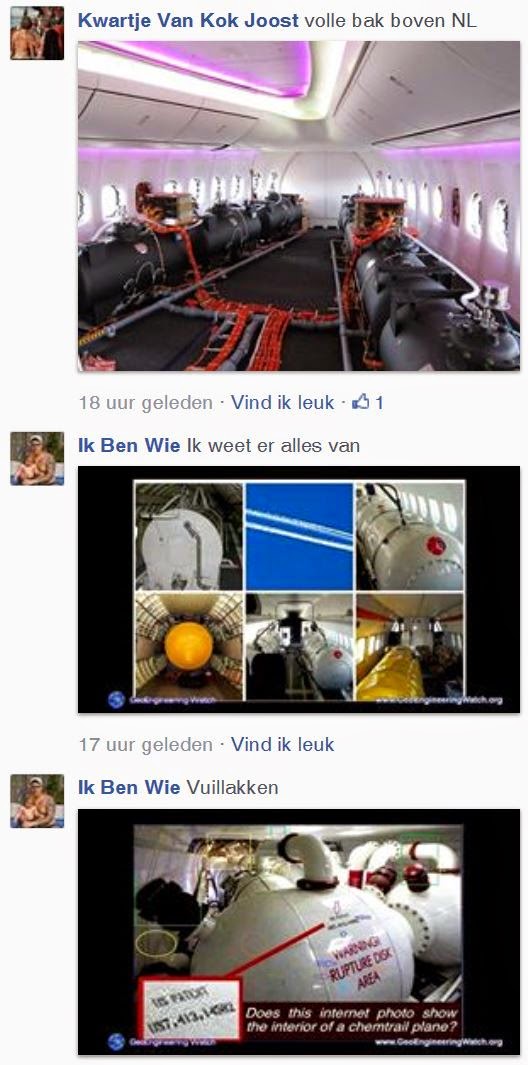
Task: Click the GeoEngineering Watch globe logo in collage
Action: coord(116,700)
